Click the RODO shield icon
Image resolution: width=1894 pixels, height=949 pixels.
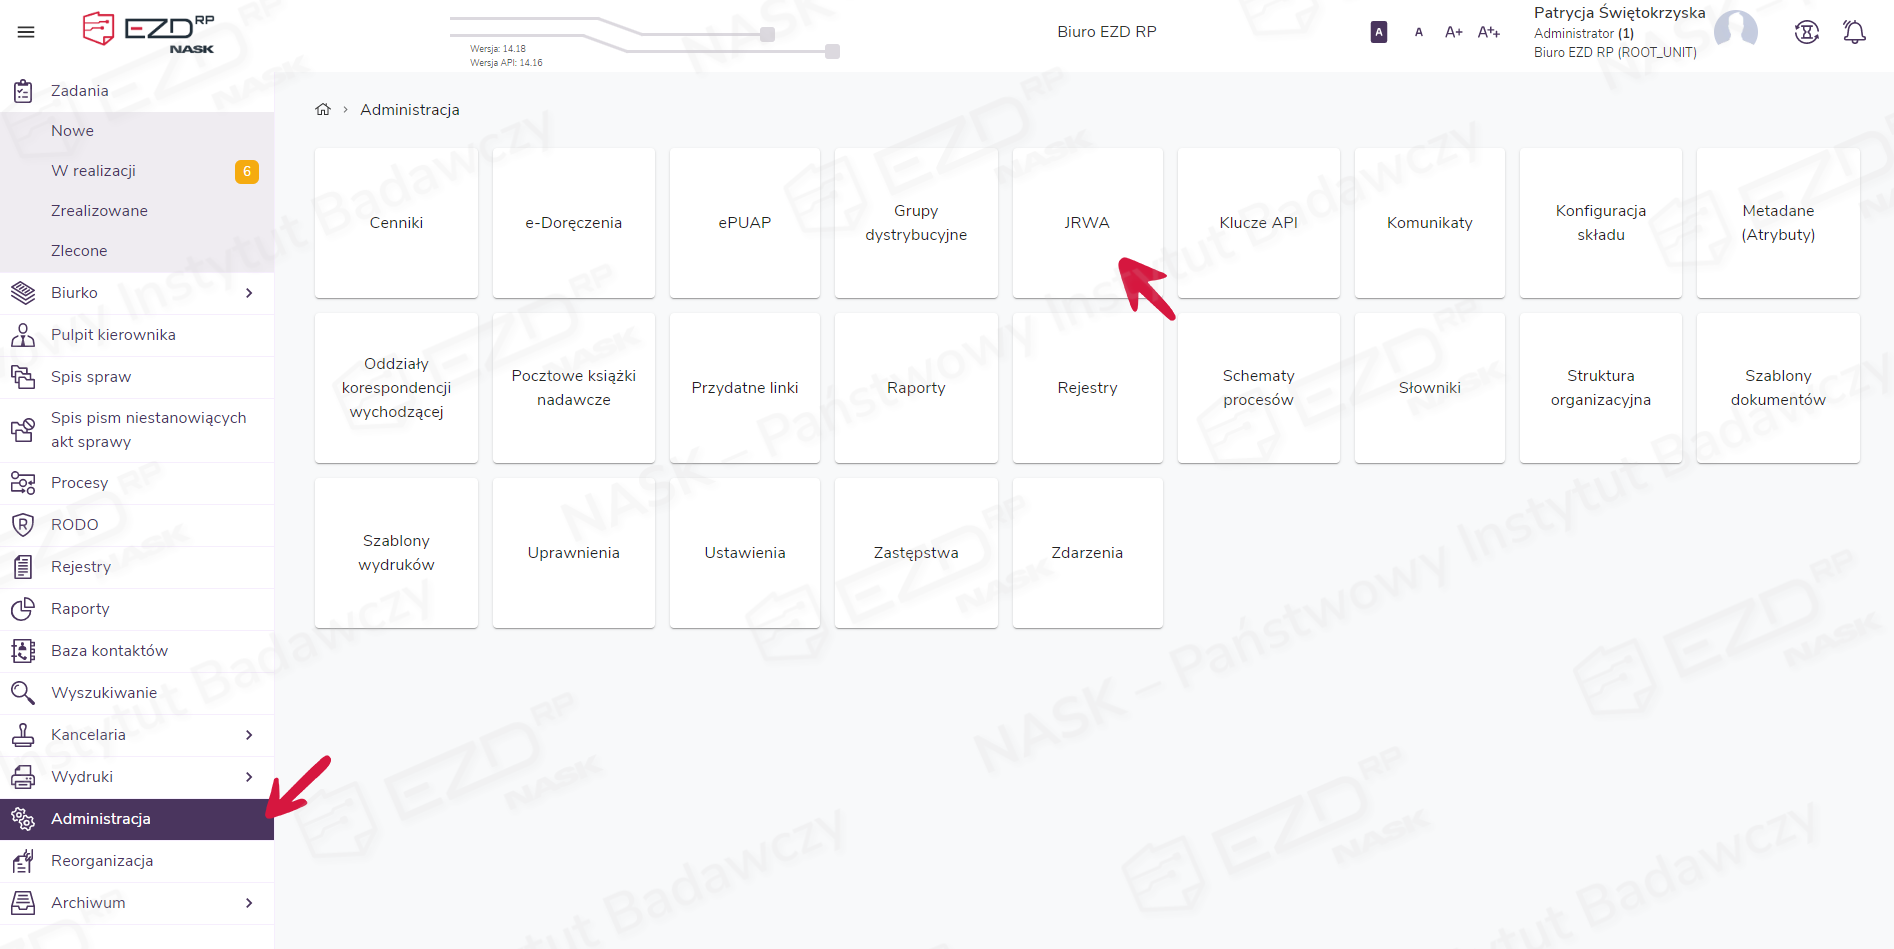pos(23,525)
